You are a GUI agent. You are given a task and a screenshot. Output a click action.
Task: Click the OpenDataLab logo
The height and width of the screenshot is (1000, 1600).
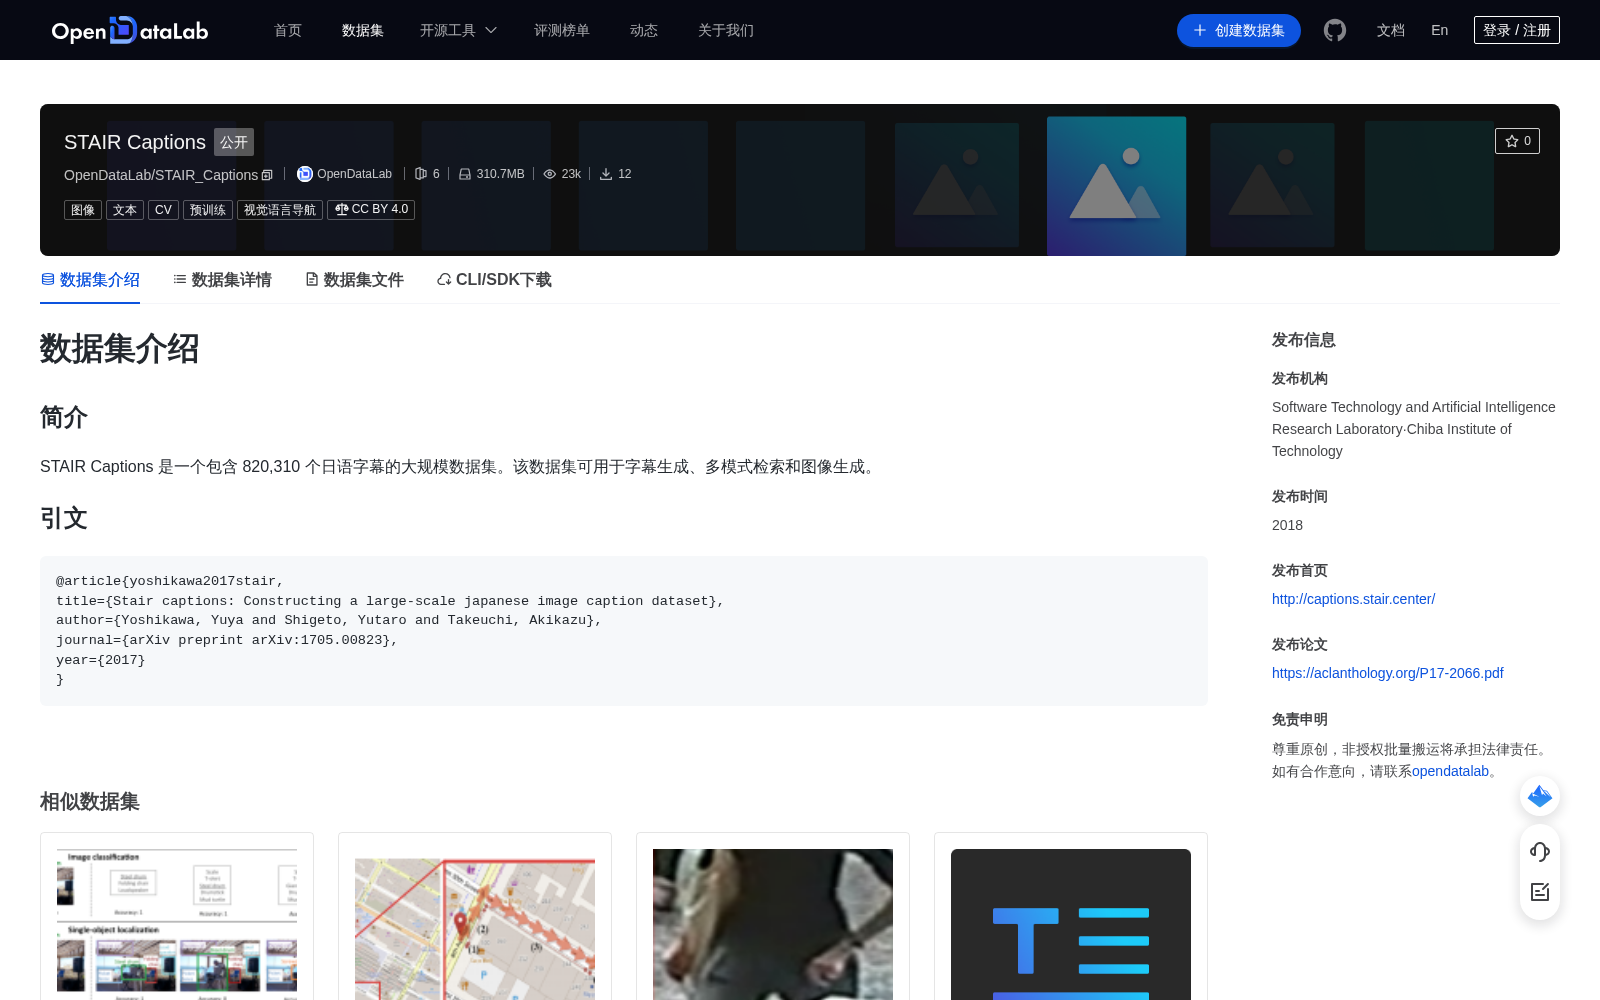130,30
